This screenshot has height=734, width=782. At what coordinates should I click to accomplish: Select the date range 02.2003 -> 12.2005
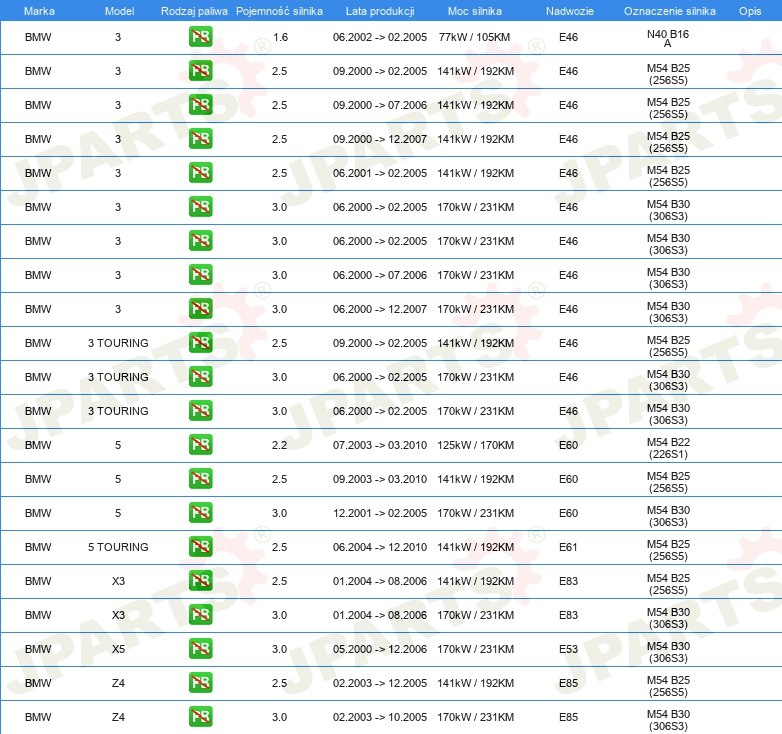(380, 683)
